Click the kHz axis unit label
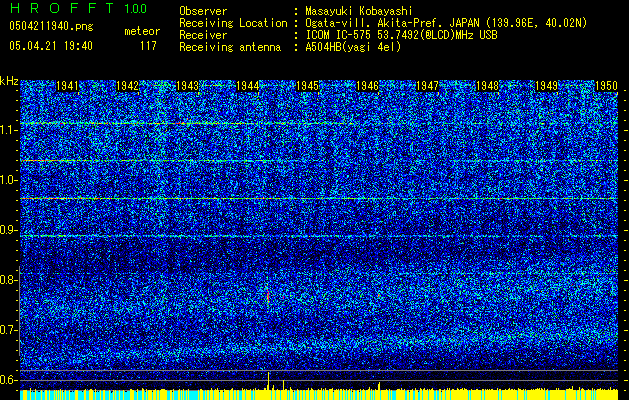 9,81
